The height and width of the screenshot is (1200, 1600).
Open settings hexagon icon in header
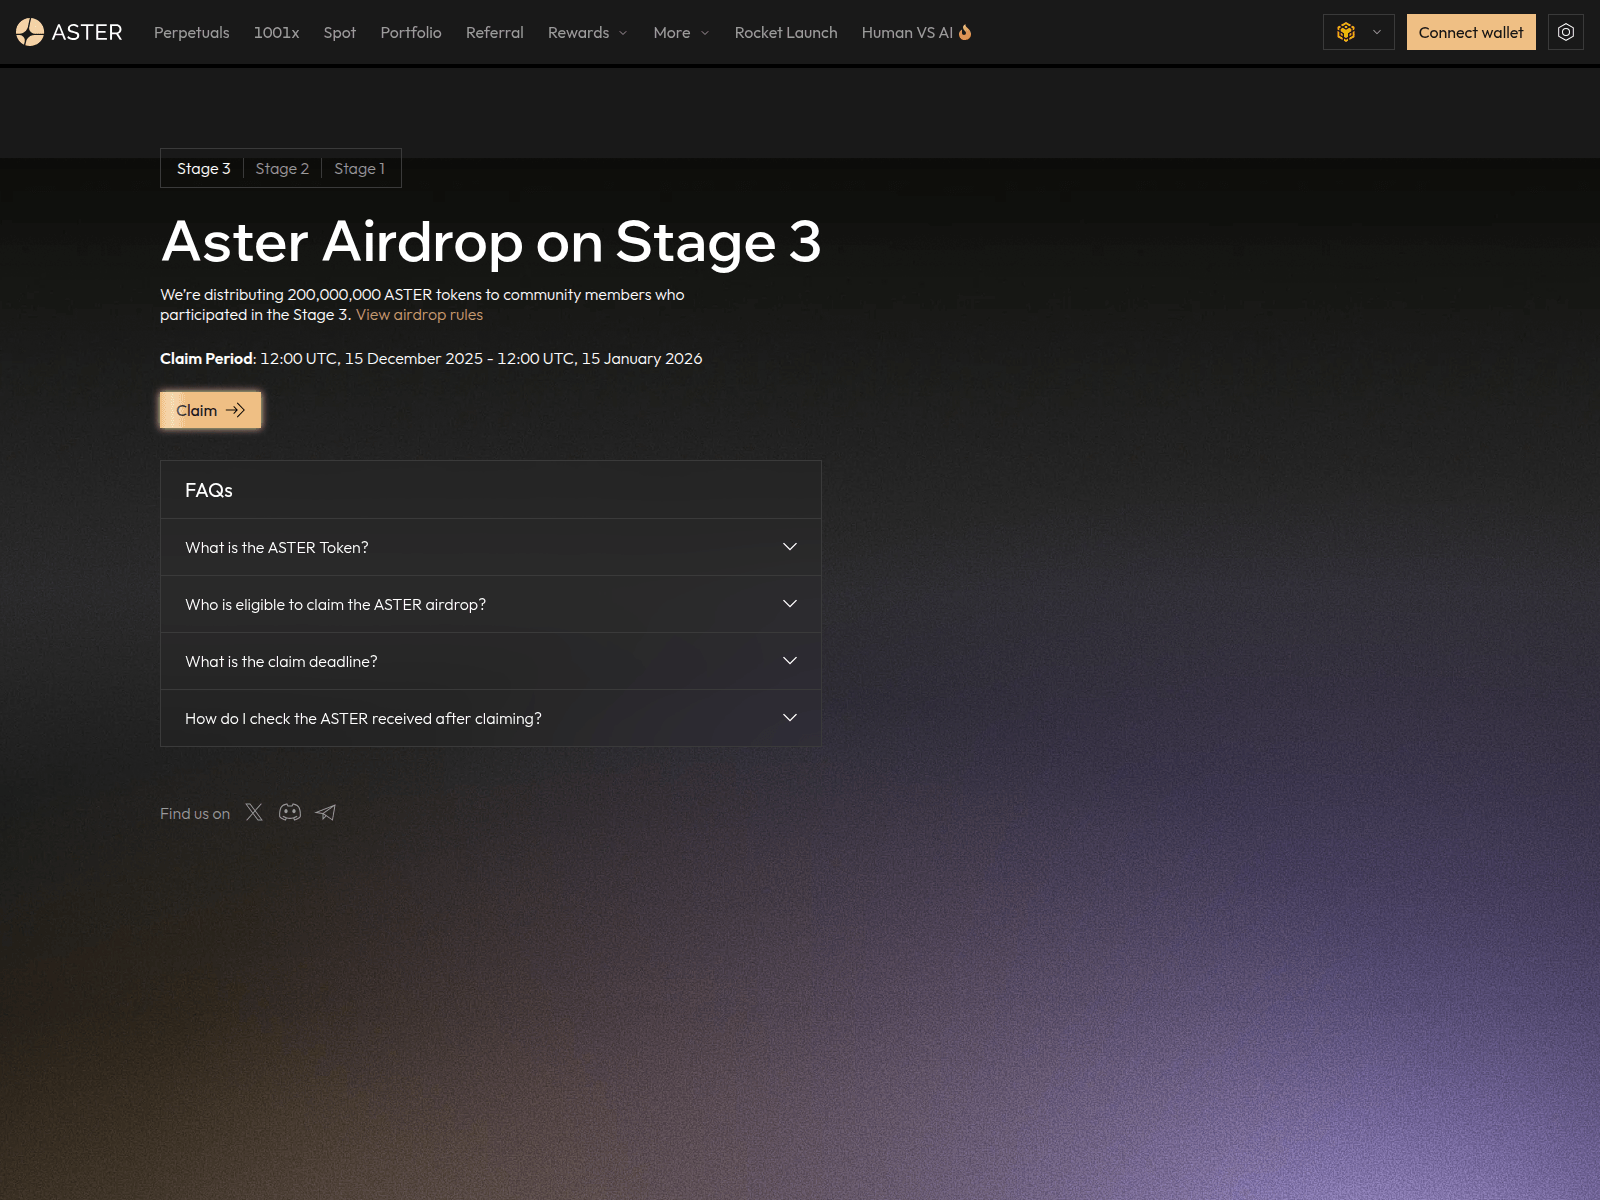click(1566, 32)
